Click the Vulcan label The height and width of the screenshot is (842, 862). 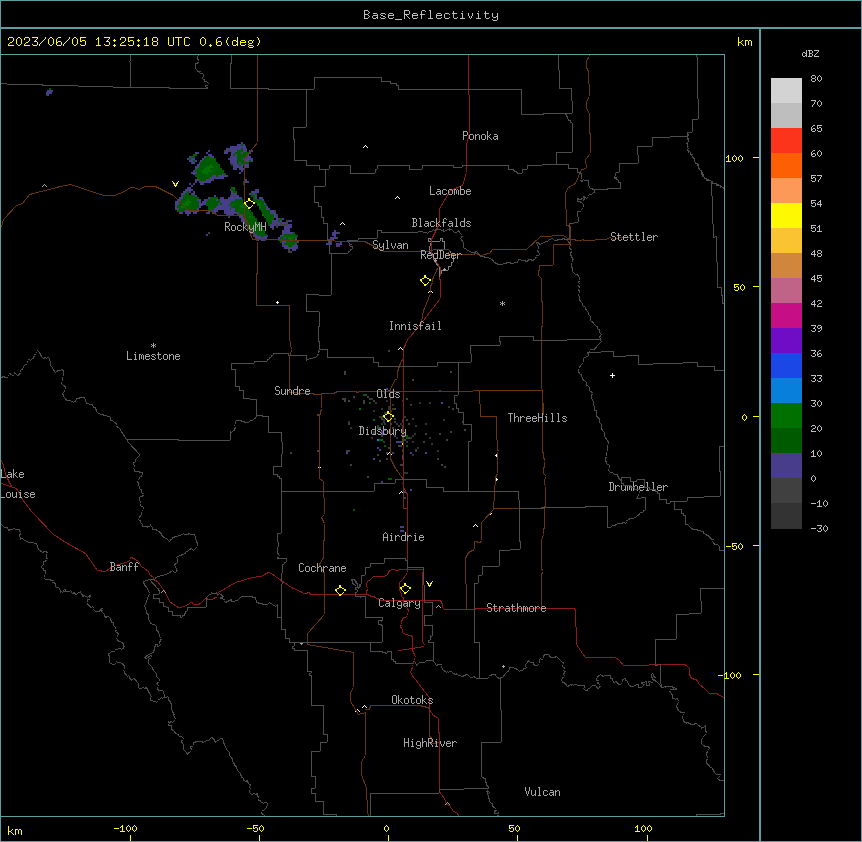coord(543,792)
